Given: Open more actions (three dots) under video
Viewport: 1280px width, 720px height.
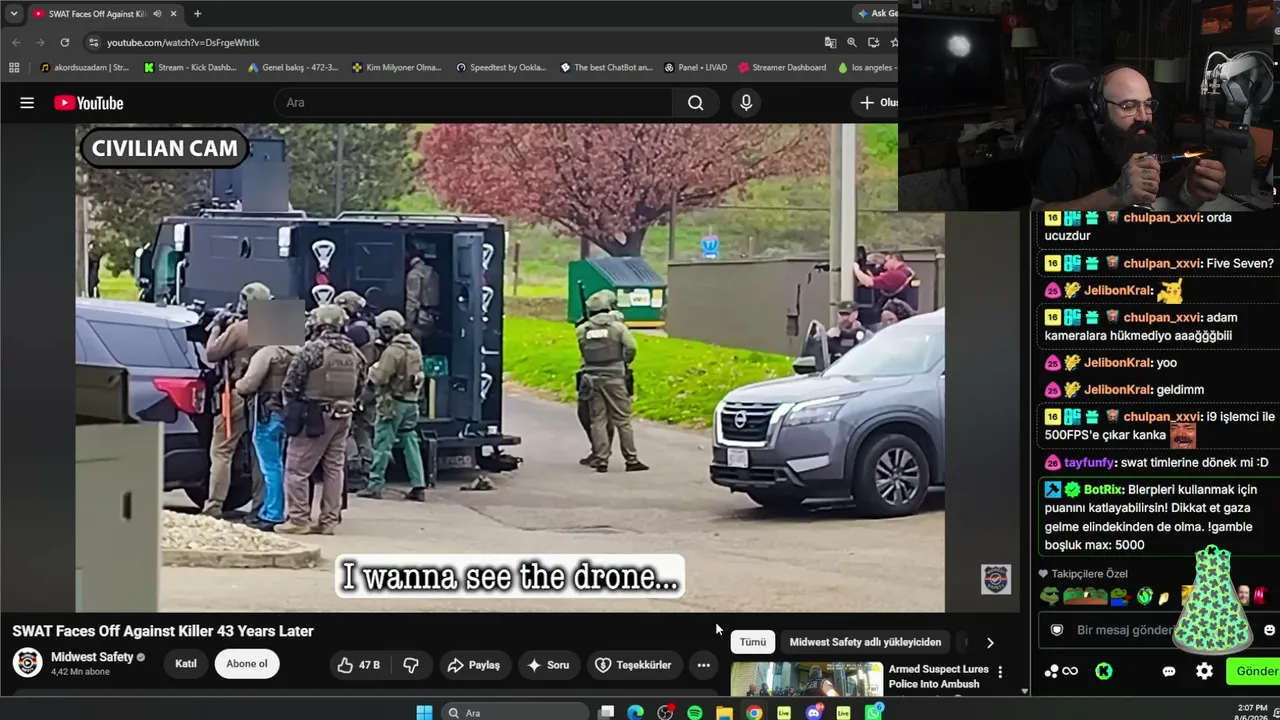Looking at the screenshot, I should tap(703, 665).
